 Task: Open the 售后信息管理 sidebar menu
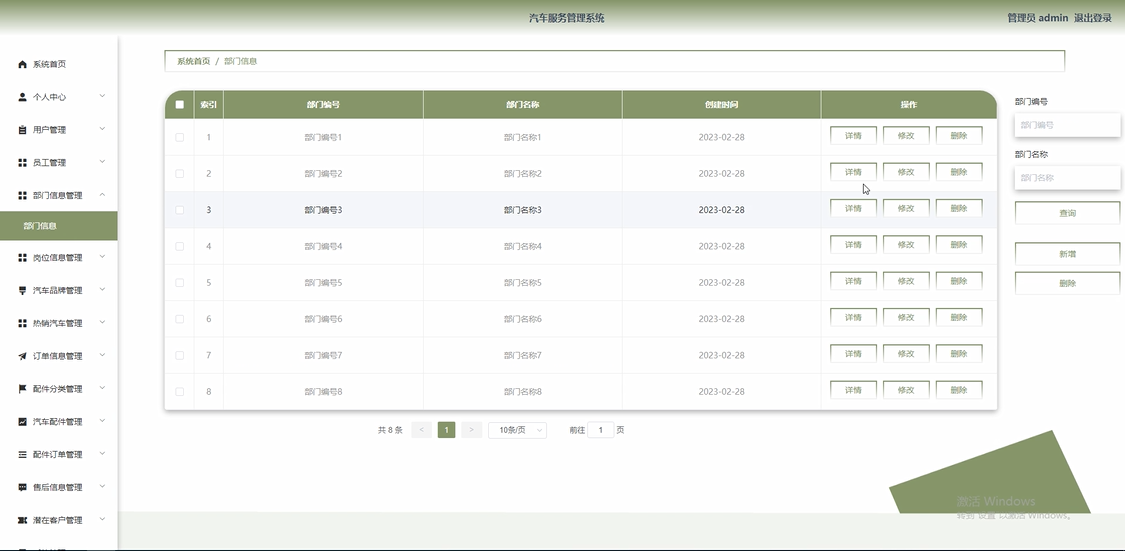click(59, 487)
